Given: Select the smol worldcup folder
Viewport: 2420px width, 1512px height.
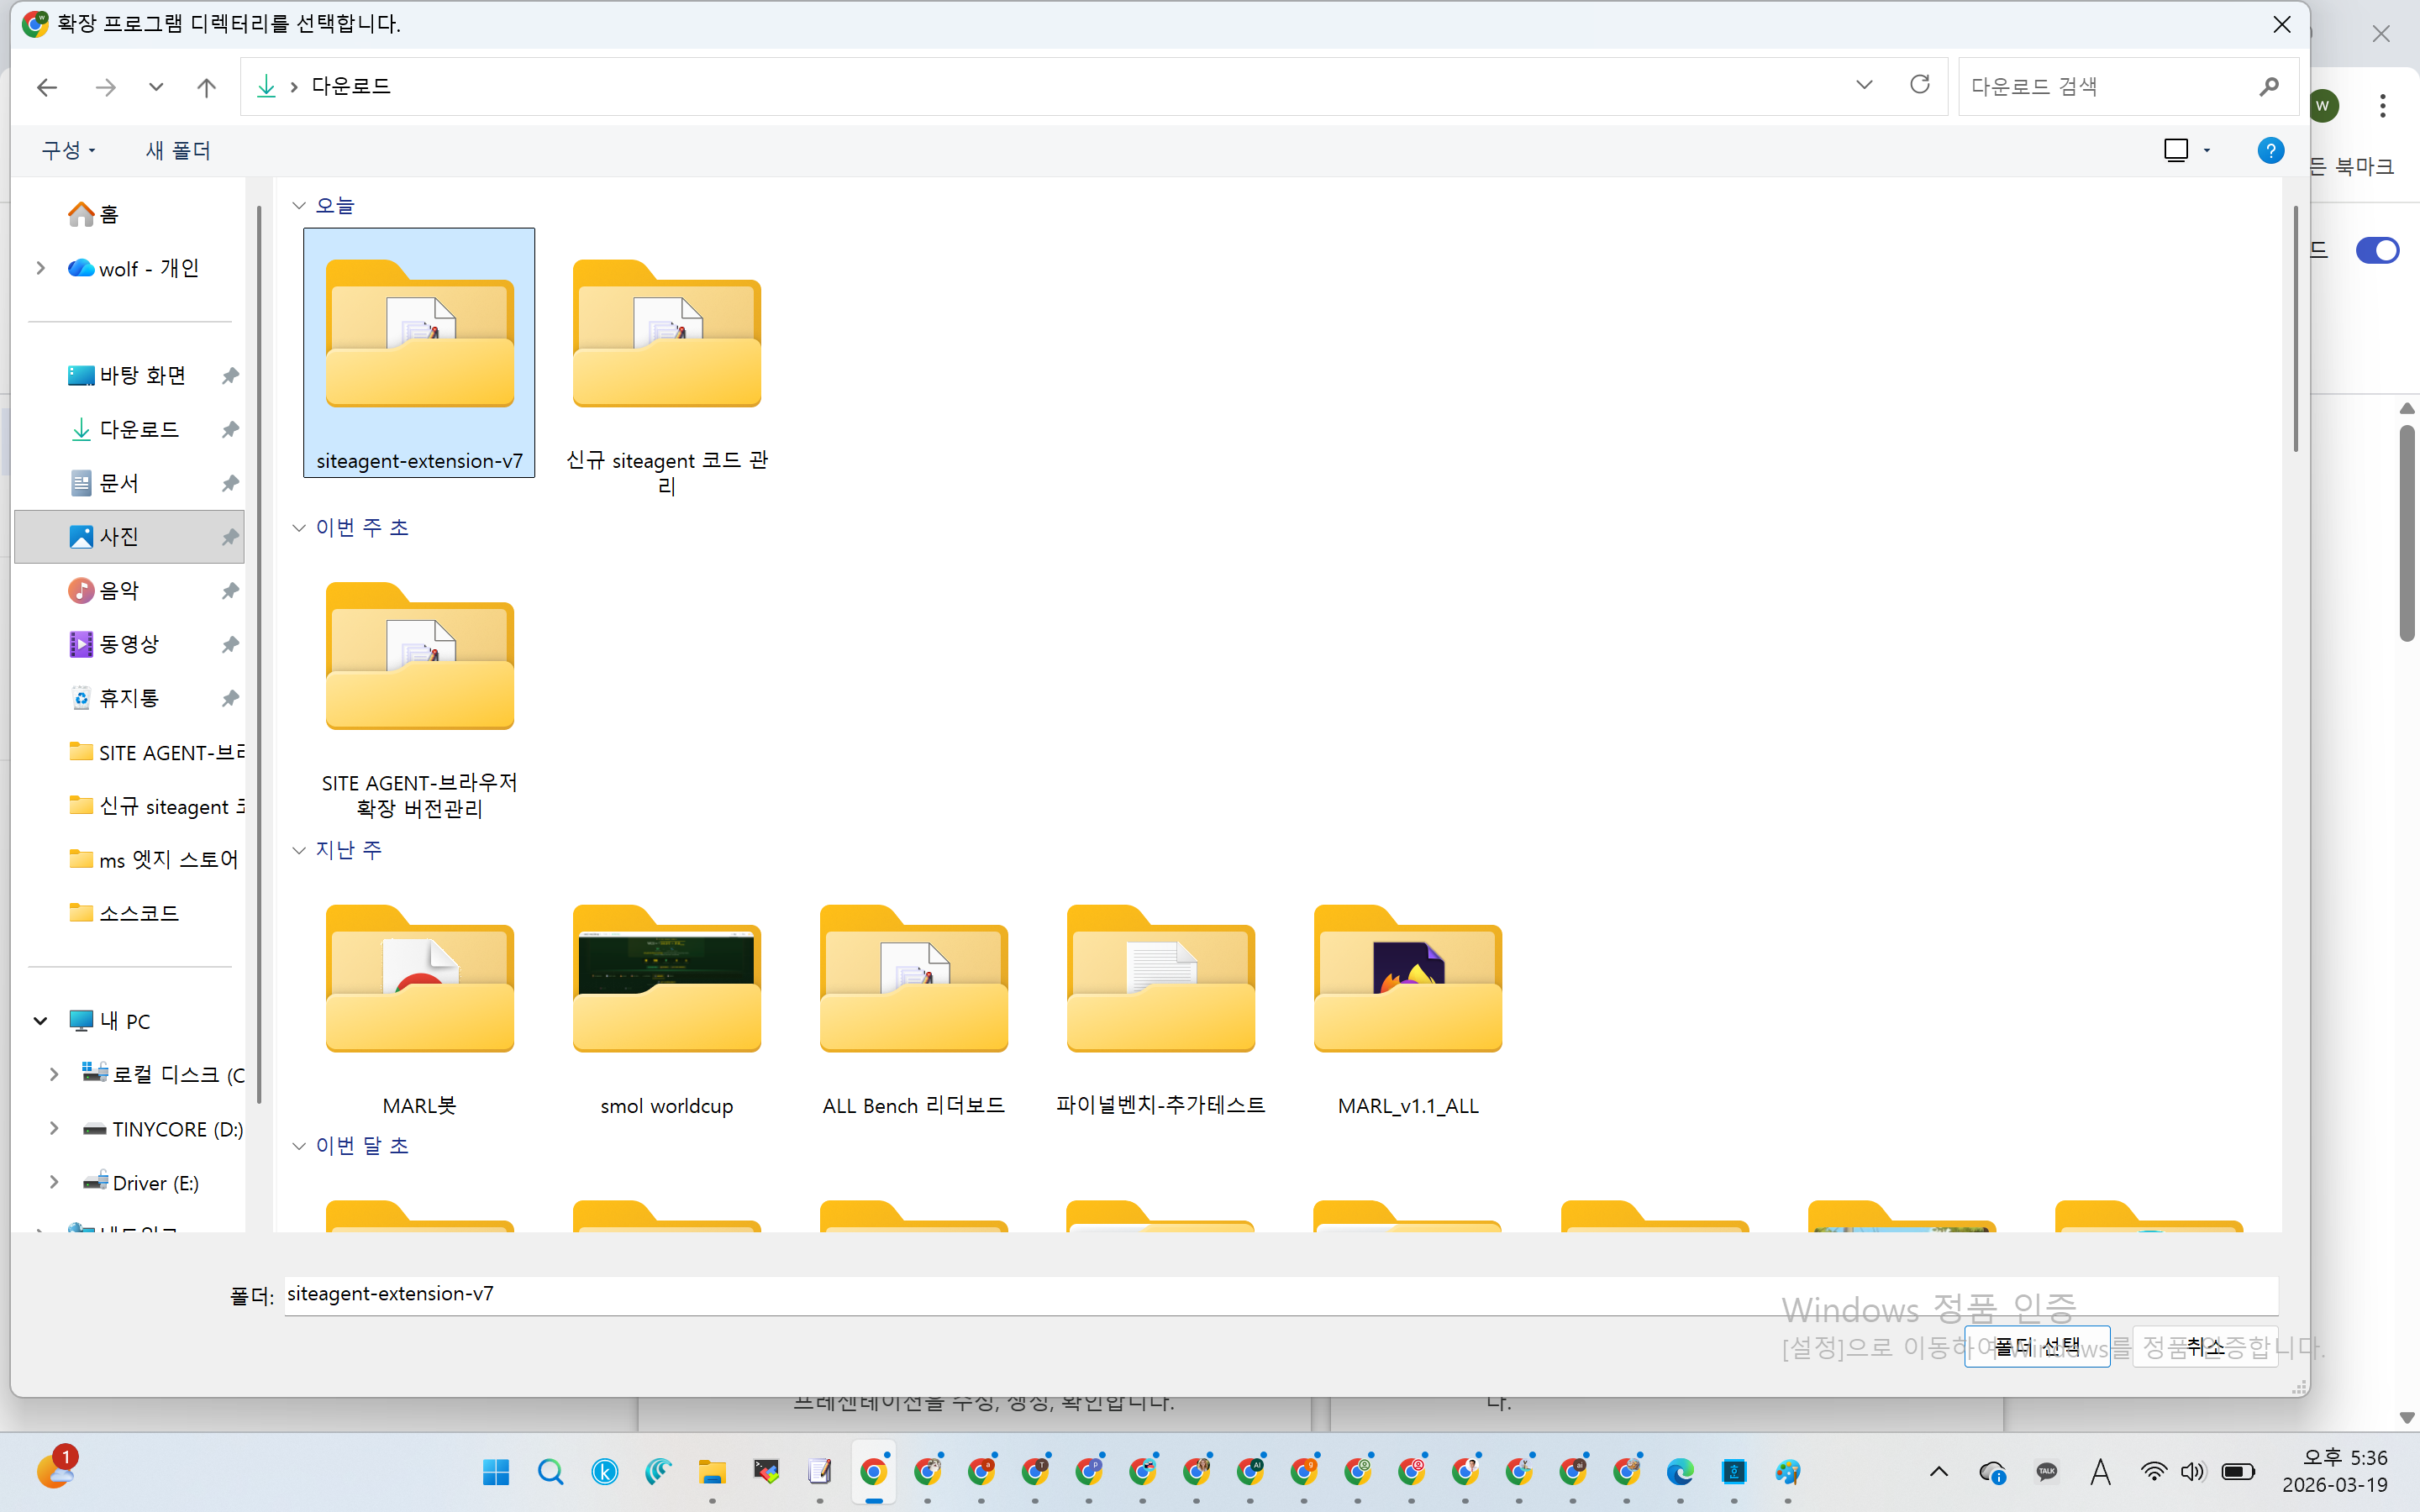Looking at the screenshot, I should [666, 980].
